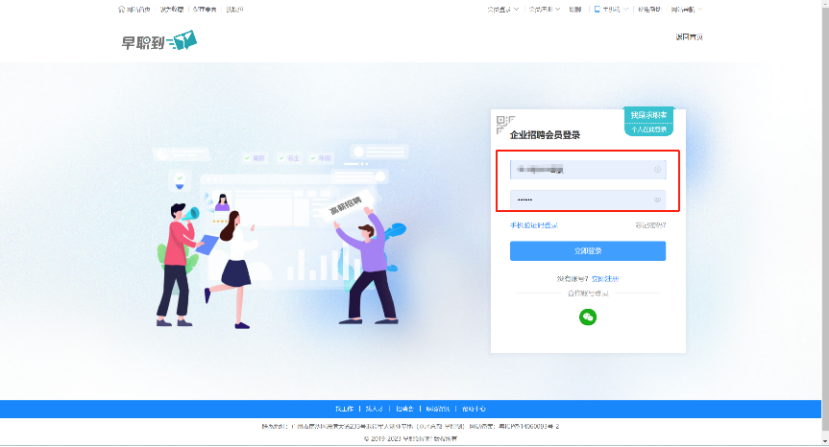Click the 早聘到 site logo

pos(159,41)
